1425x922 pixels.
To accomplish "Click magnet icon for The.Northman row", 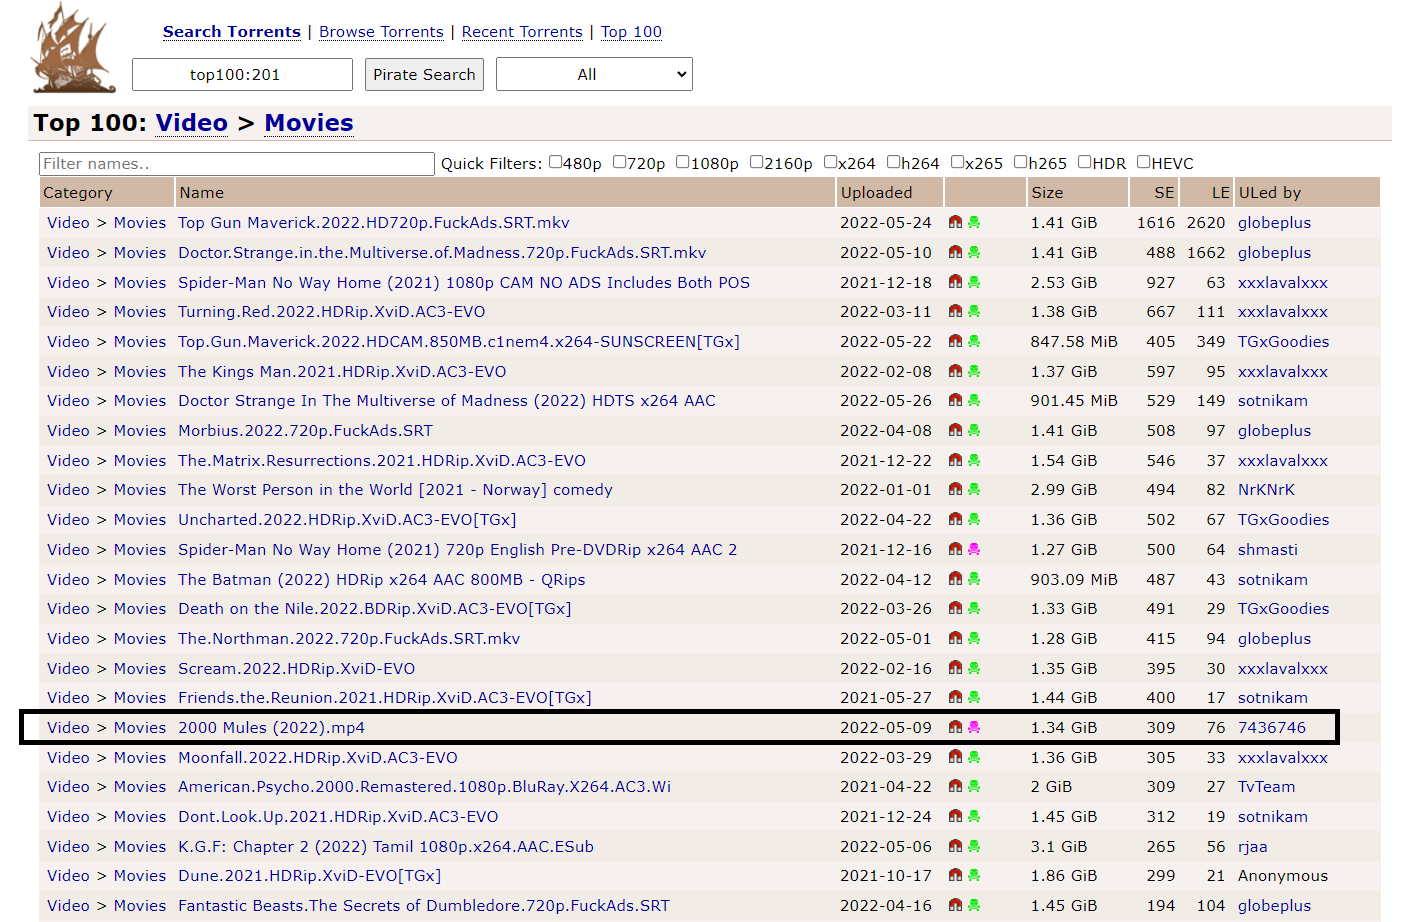I will [955, 639].
